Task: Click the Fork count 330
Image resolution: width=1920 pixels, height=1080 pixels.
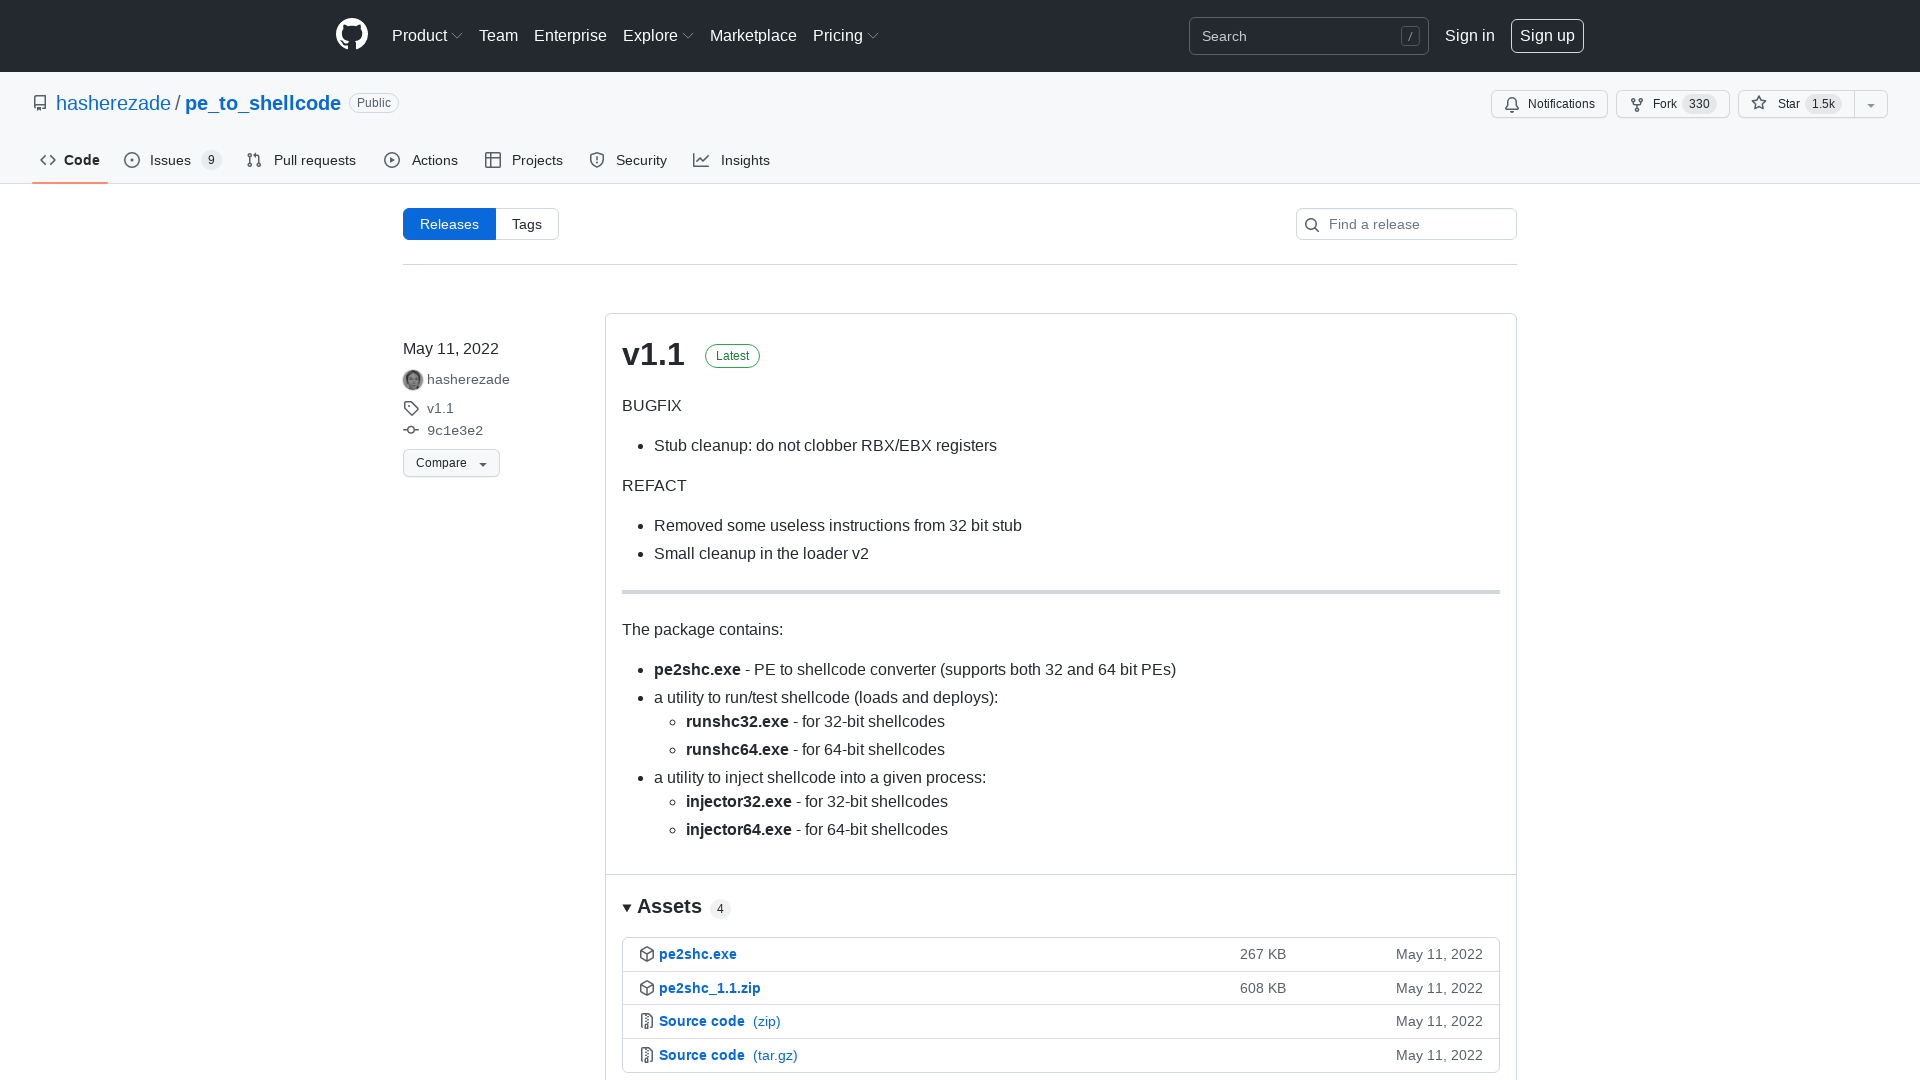Action: pos(1699,104)
